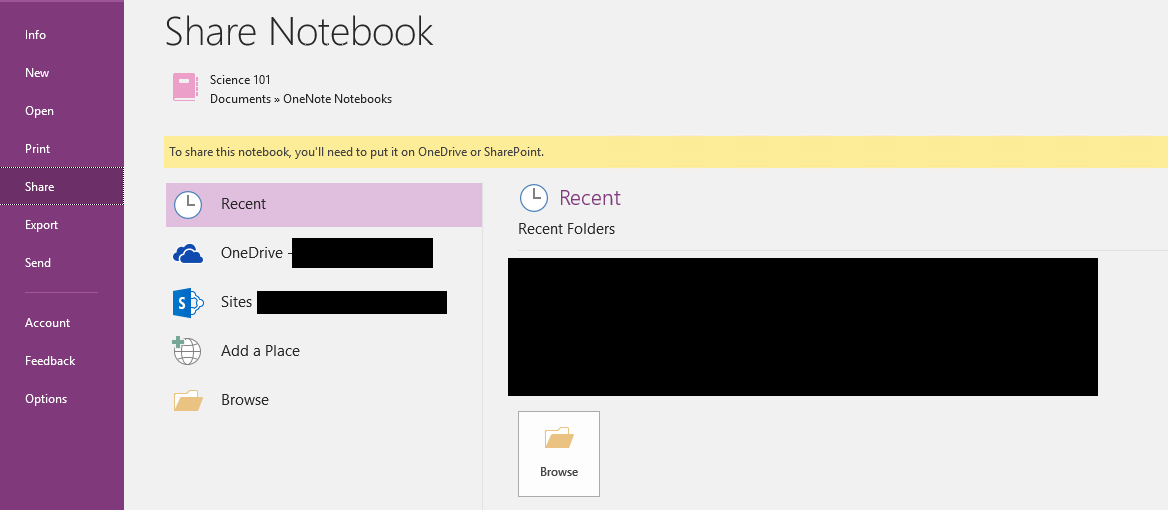
Task: Click the clock icon in the Recent list row
Action: pyautogui.click(x=188, y=205)
